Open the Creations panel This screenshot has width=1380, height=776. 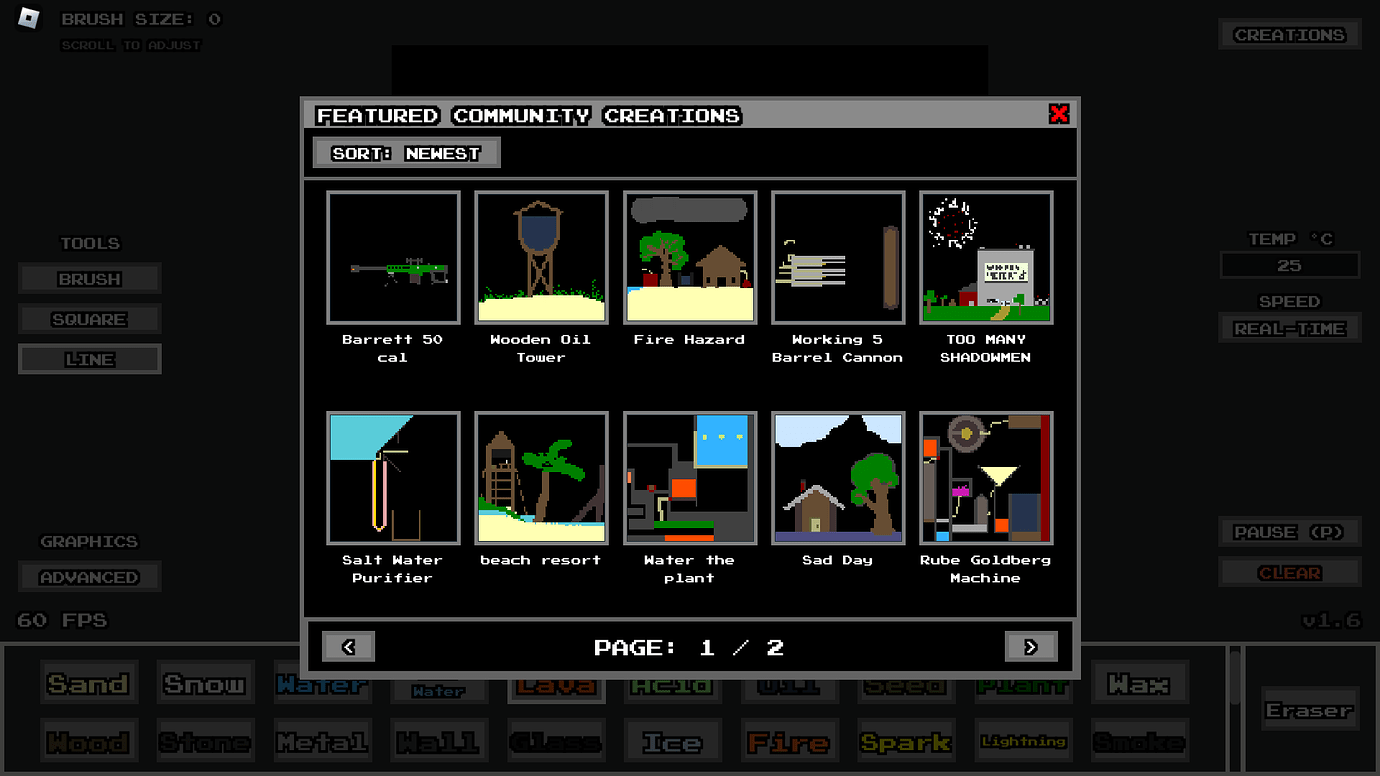1289,33
